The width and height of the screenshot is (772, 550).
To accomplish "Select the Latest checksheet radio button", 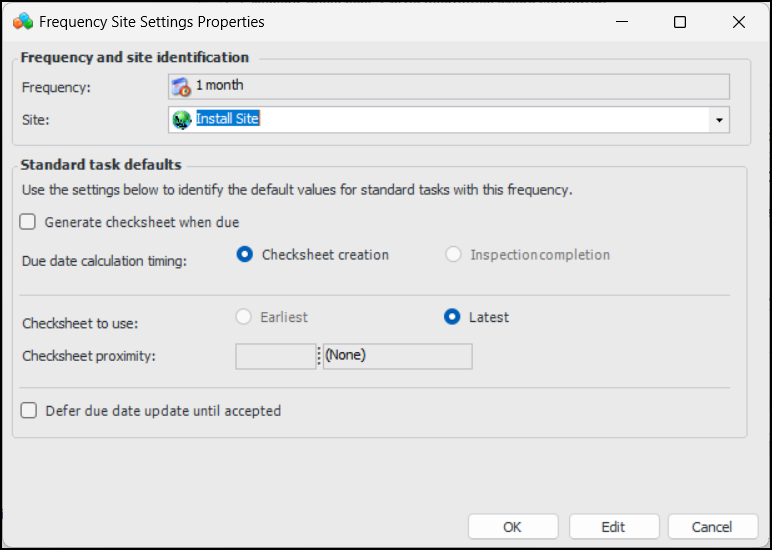I will (452, 317).
